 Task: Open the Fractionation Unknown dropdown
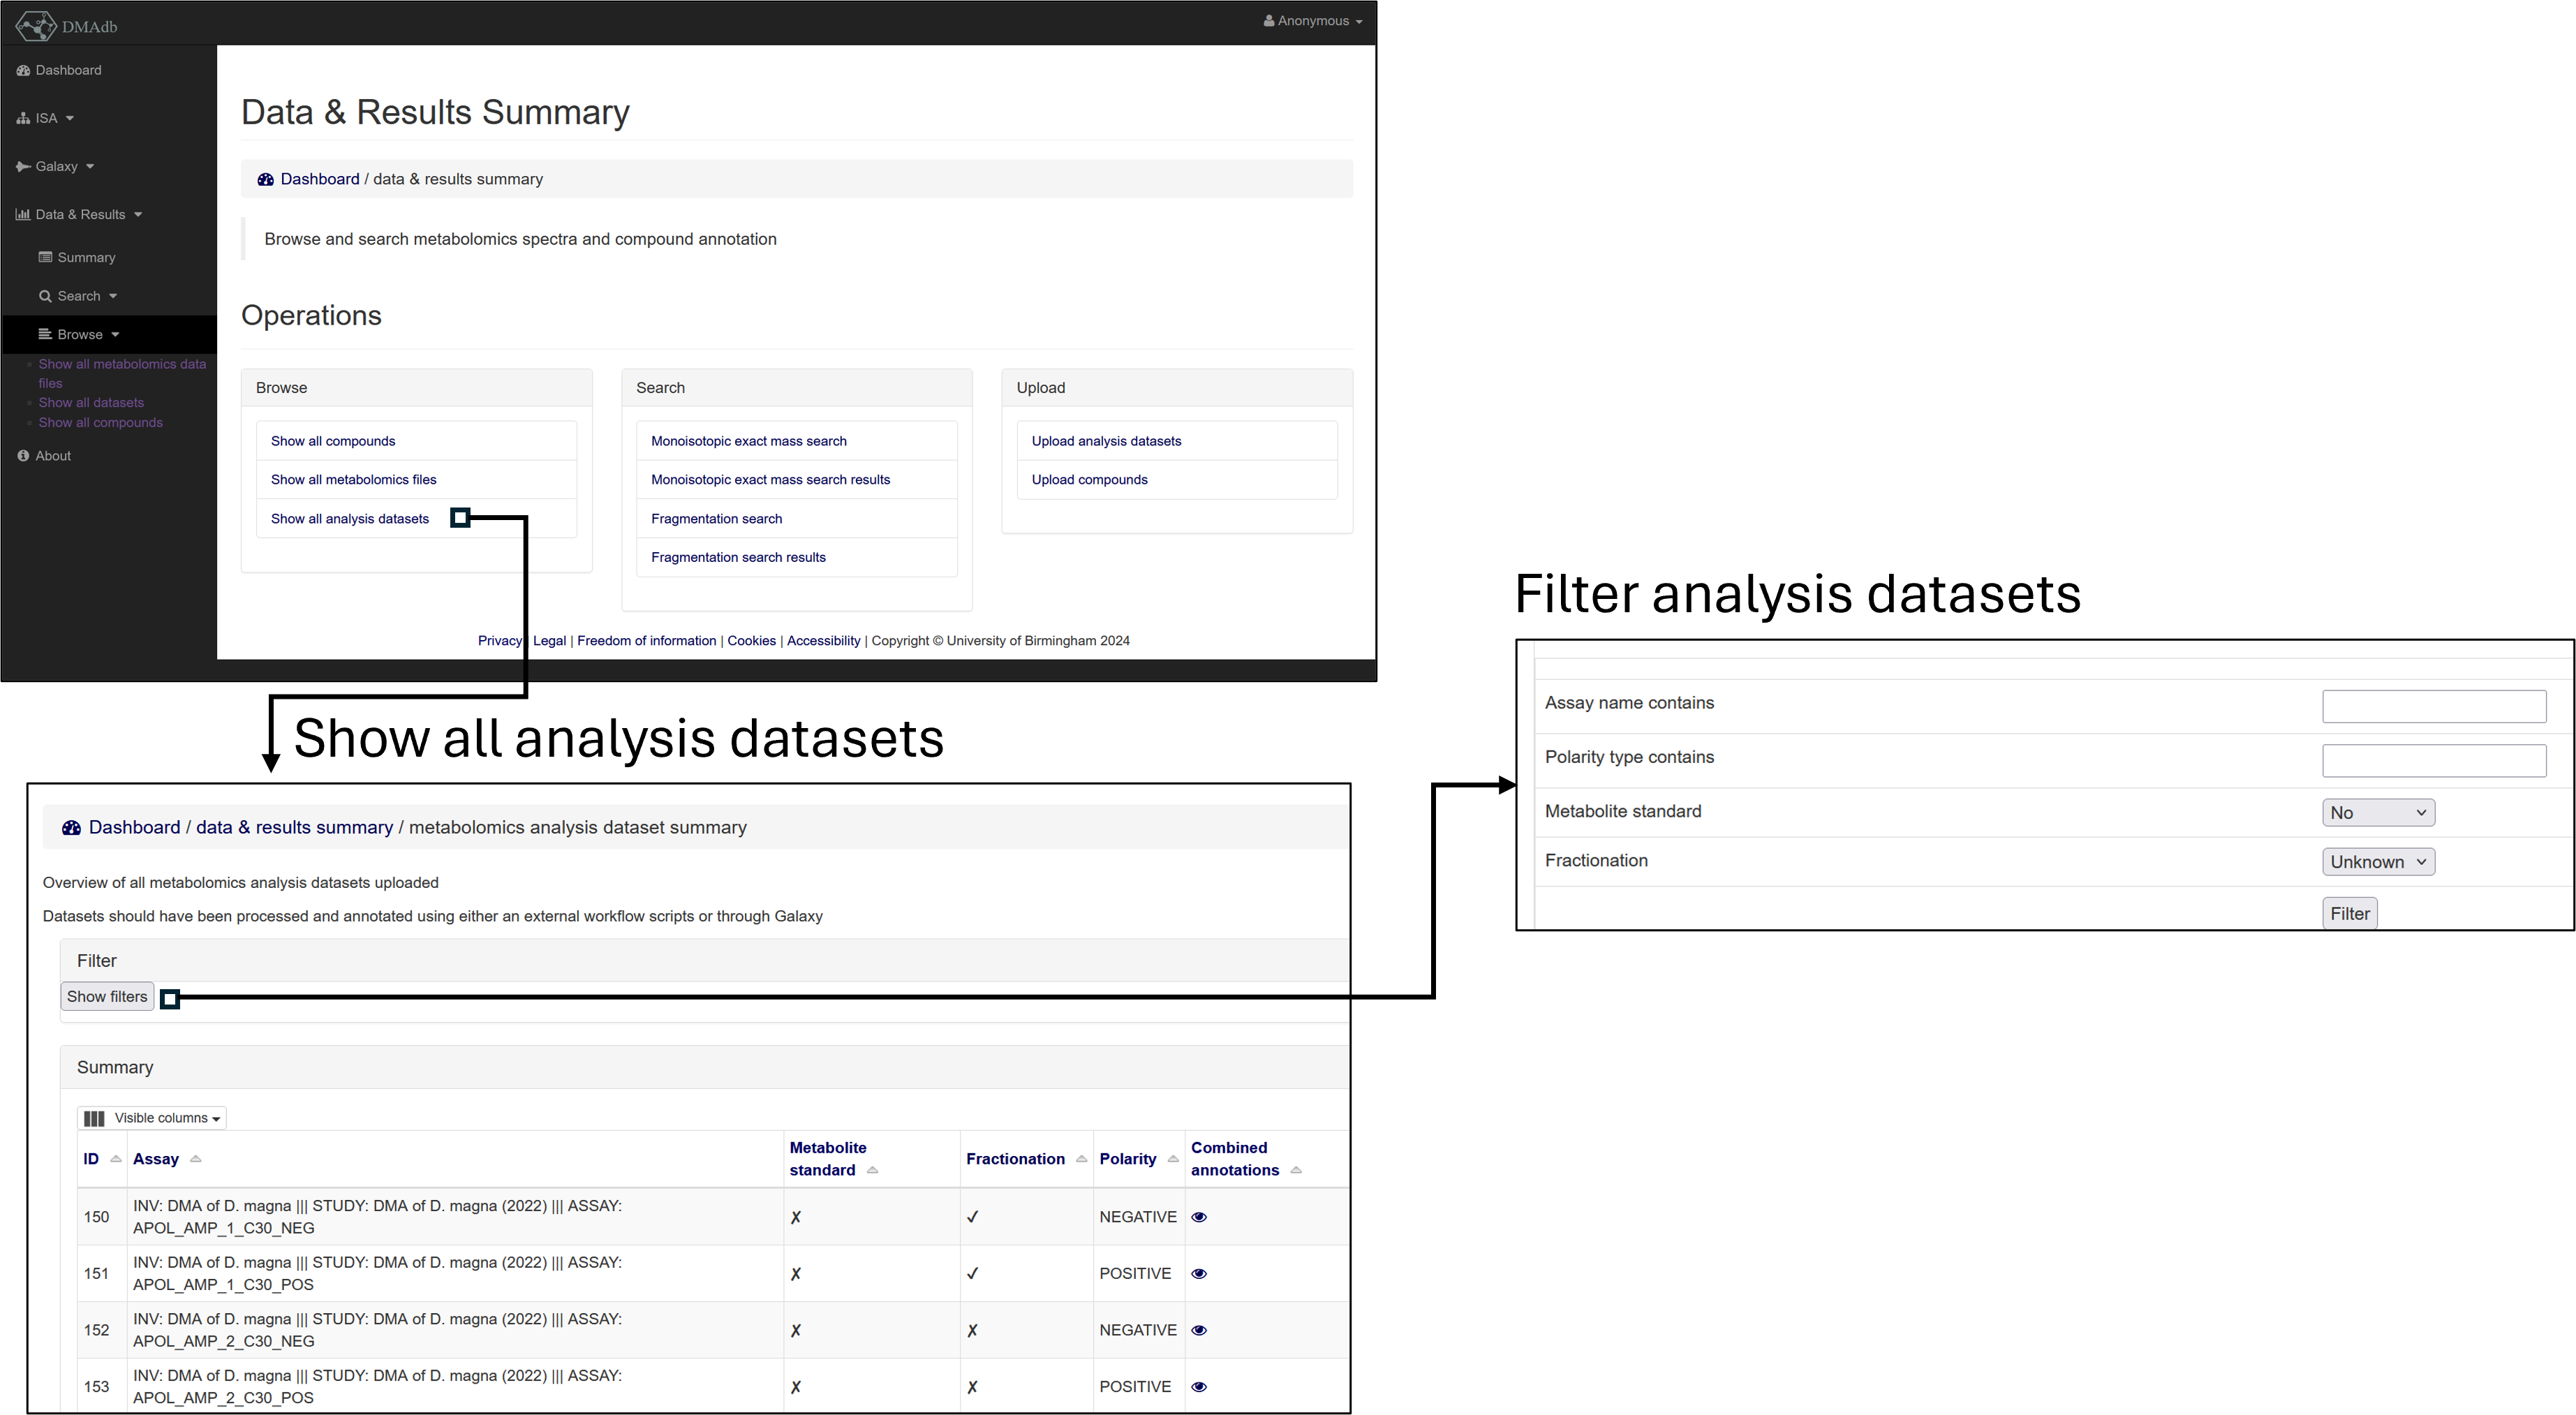click(x=2377, y=862)
